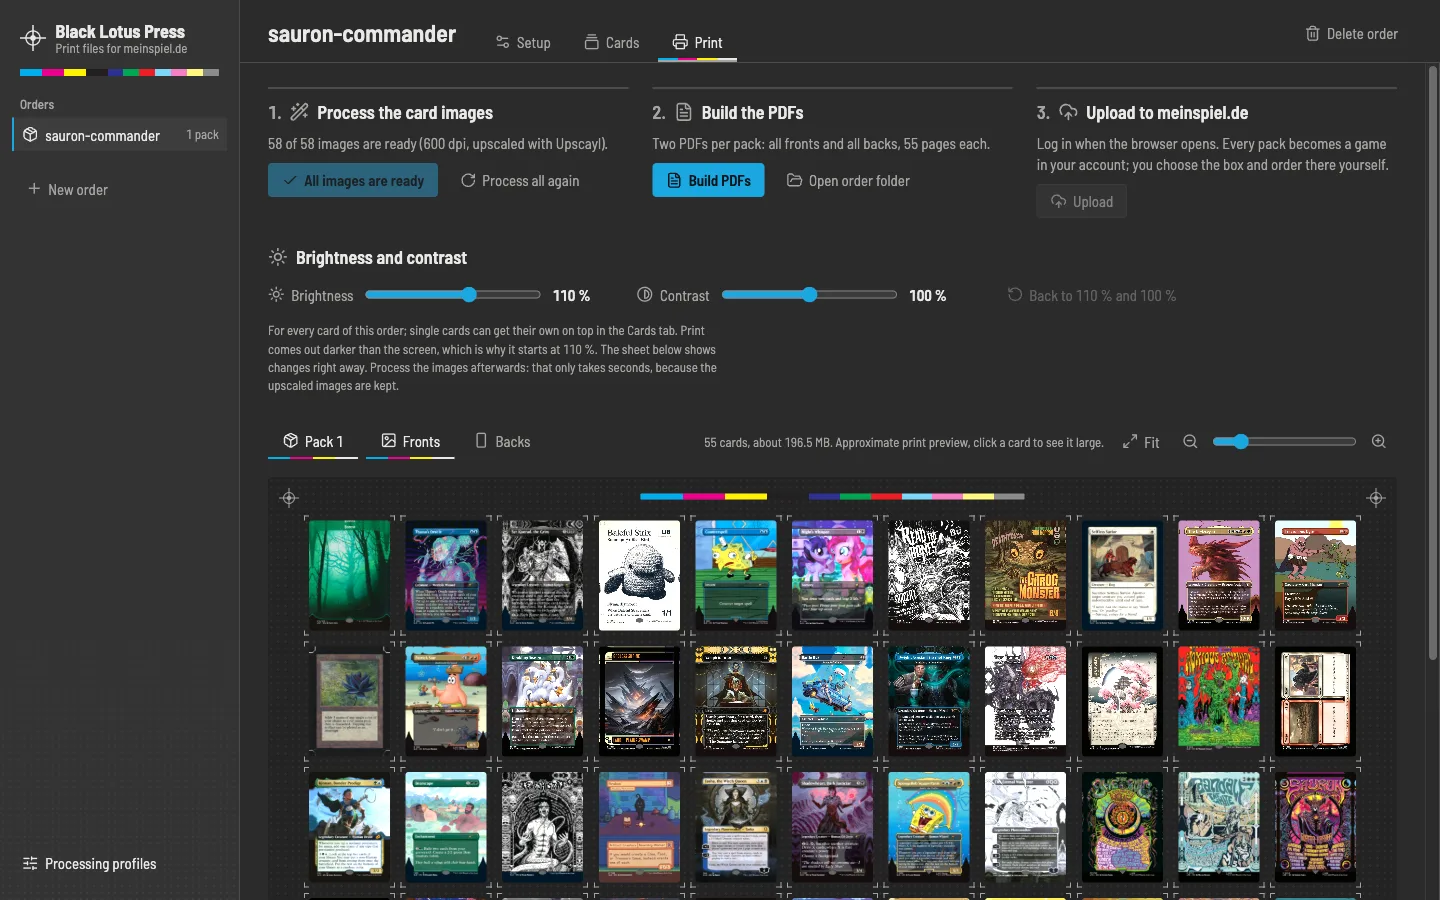Open the green forest card thumbnail
Viewport: 1440px width, 900px height.
(349, 574)
